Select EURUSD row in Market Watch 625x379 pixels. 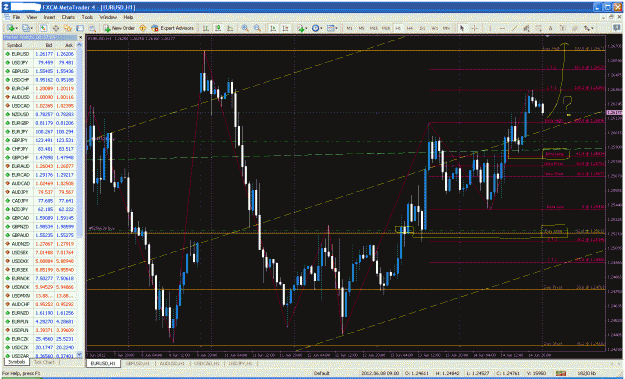pos(40,54)
